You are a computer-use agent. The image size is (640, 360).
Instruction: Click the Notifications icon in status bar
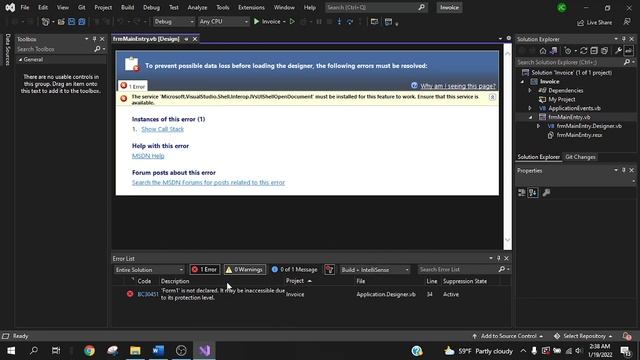click(627, 336)
